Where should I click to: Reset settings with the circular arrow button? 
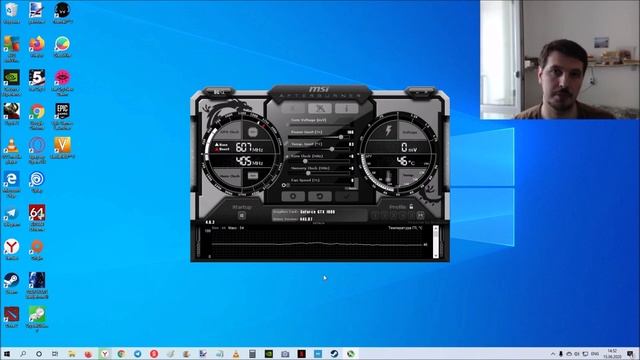click(x=320, y=196)
